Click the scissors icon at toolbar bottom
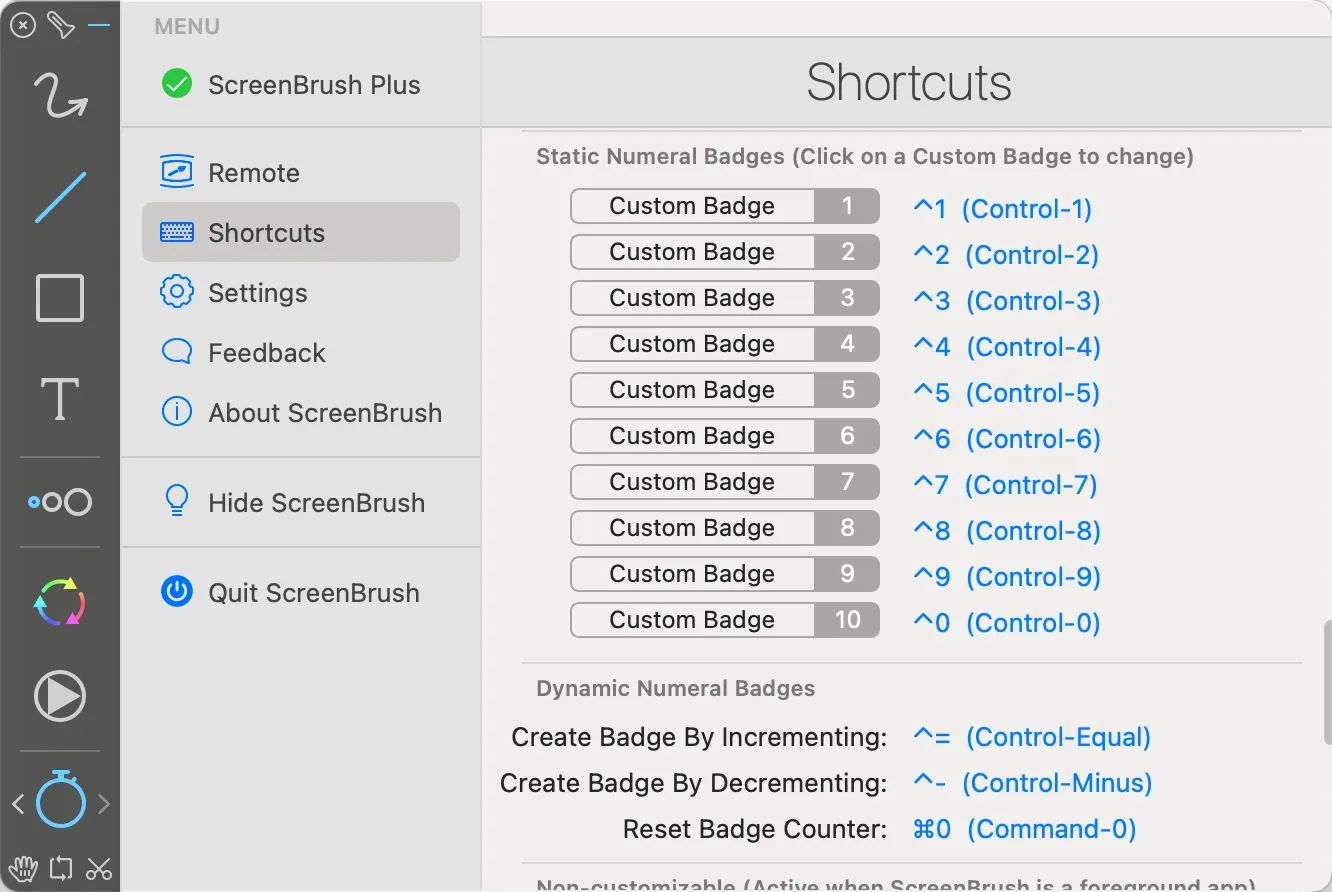 (98, 867)
